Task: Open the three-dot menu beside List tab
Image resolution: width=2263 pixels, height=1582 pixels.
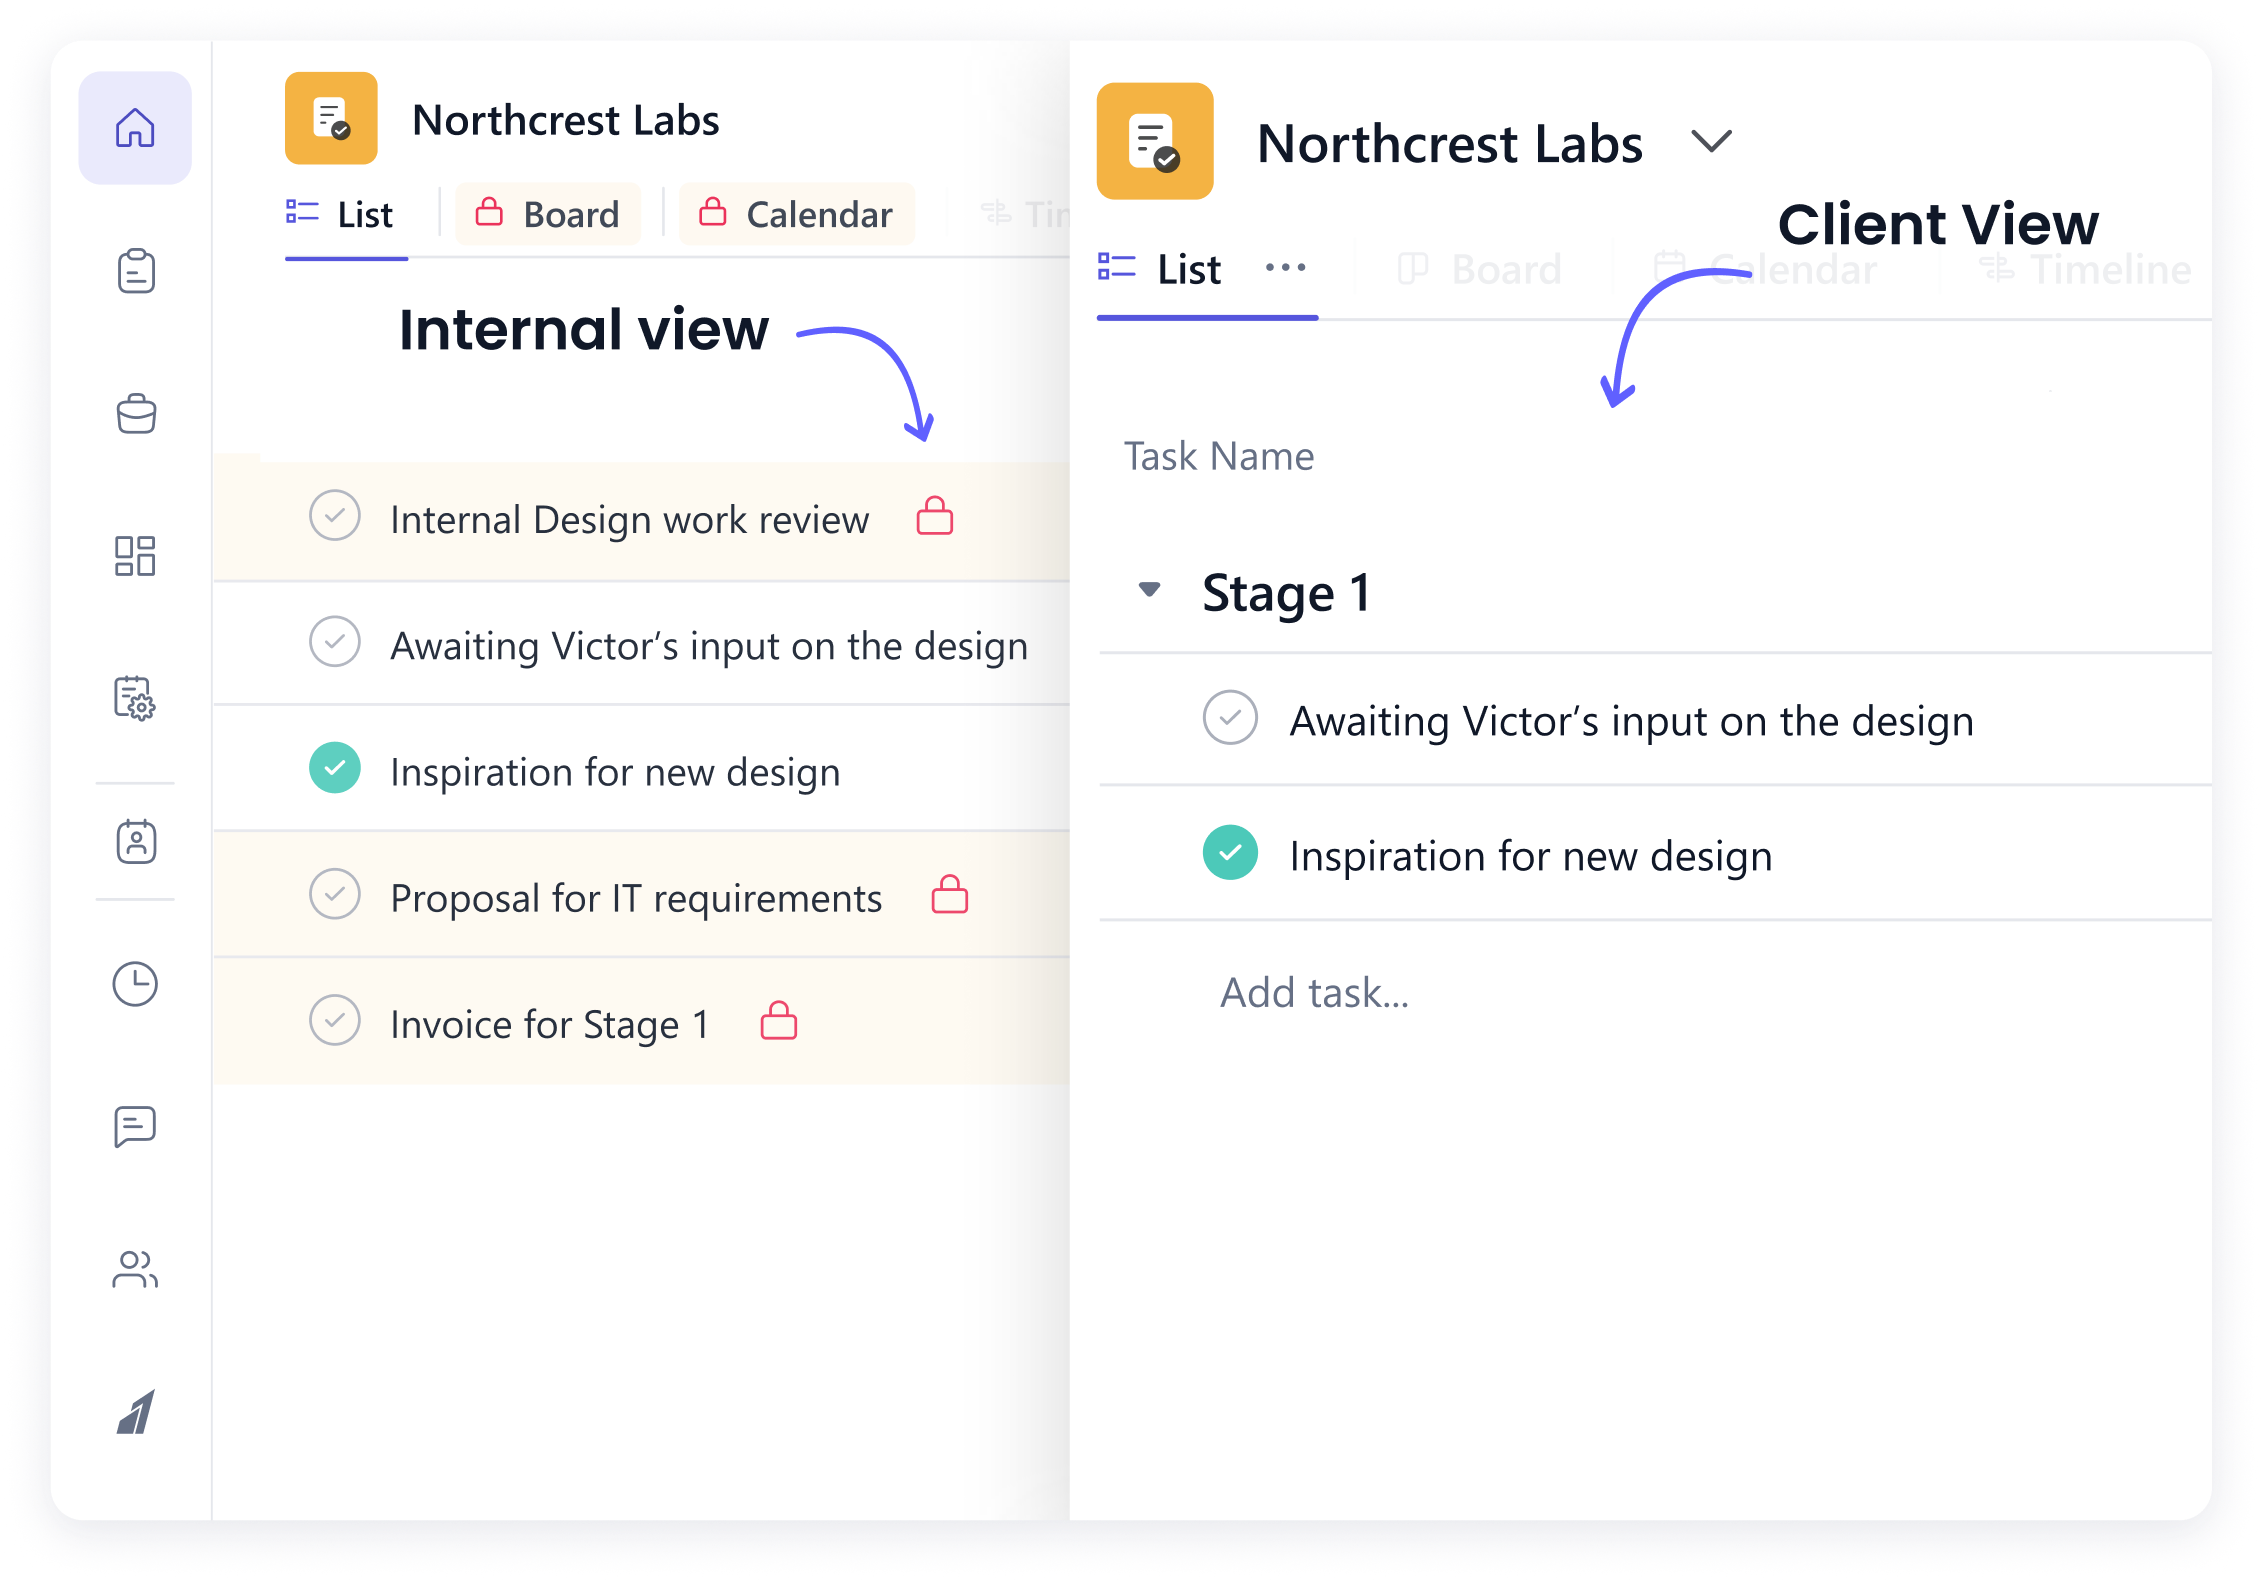Action: point(1285,268)
